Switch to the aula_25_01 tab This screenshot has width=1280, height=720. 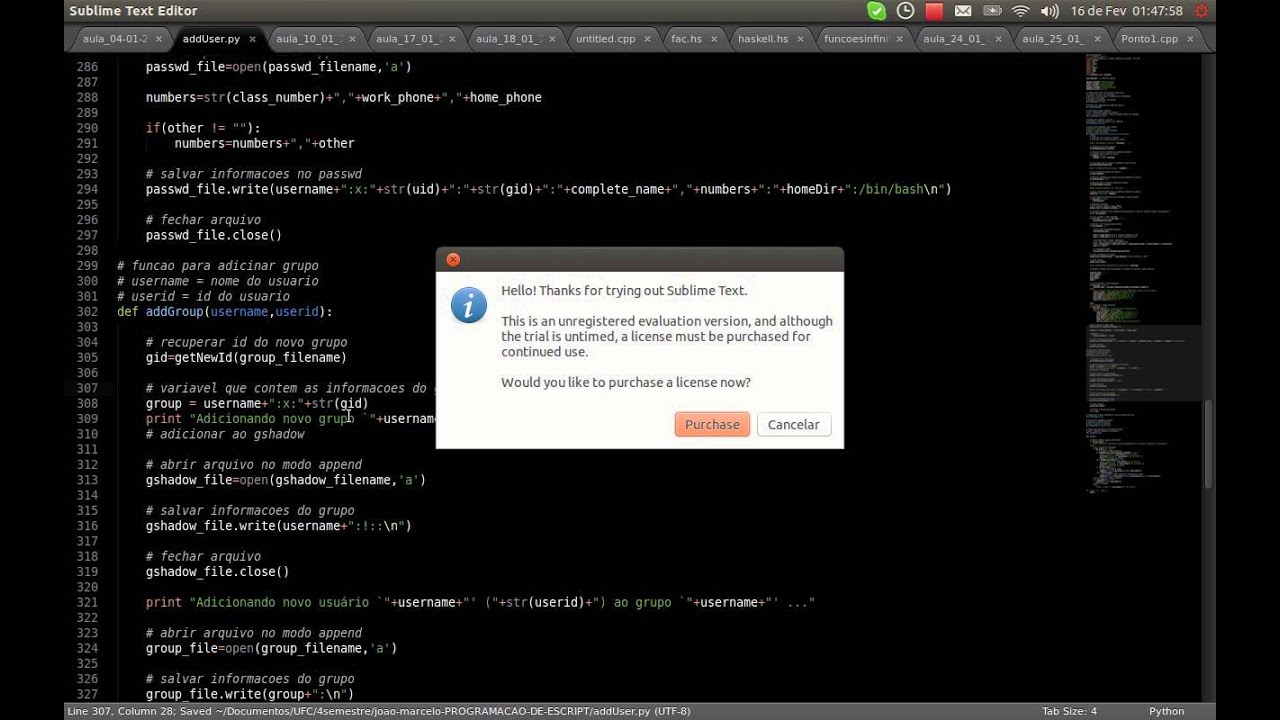click(1053, 39)
